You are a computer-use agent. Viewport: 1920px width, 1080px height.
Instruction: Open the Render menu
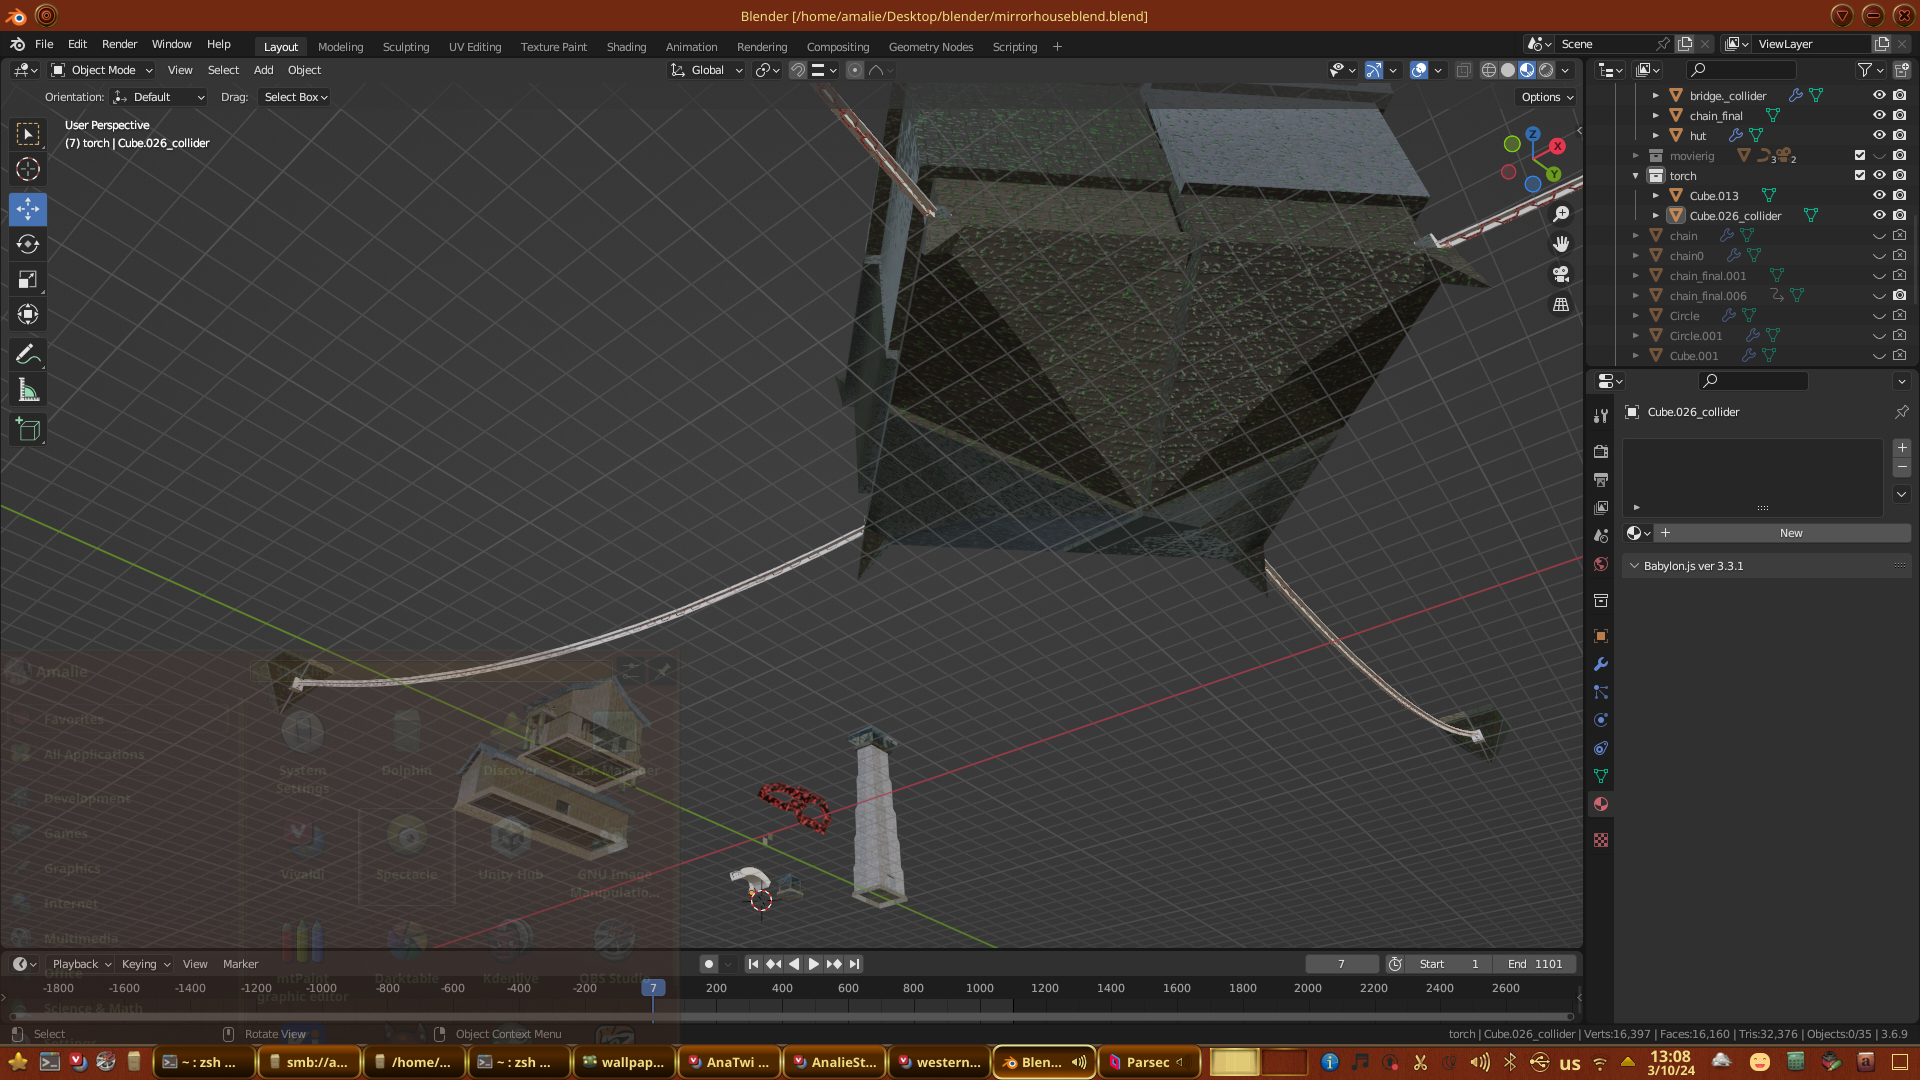click(119, 44)
